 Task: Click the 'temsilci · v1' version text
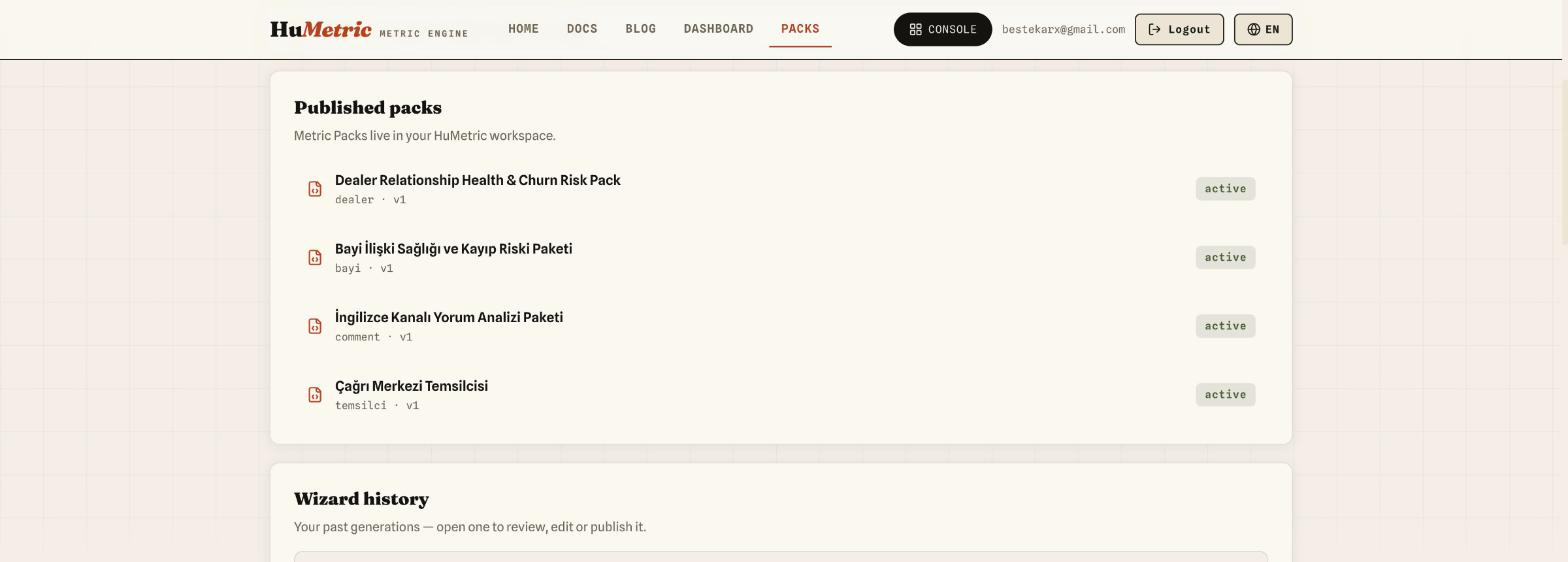coord(377,406)
